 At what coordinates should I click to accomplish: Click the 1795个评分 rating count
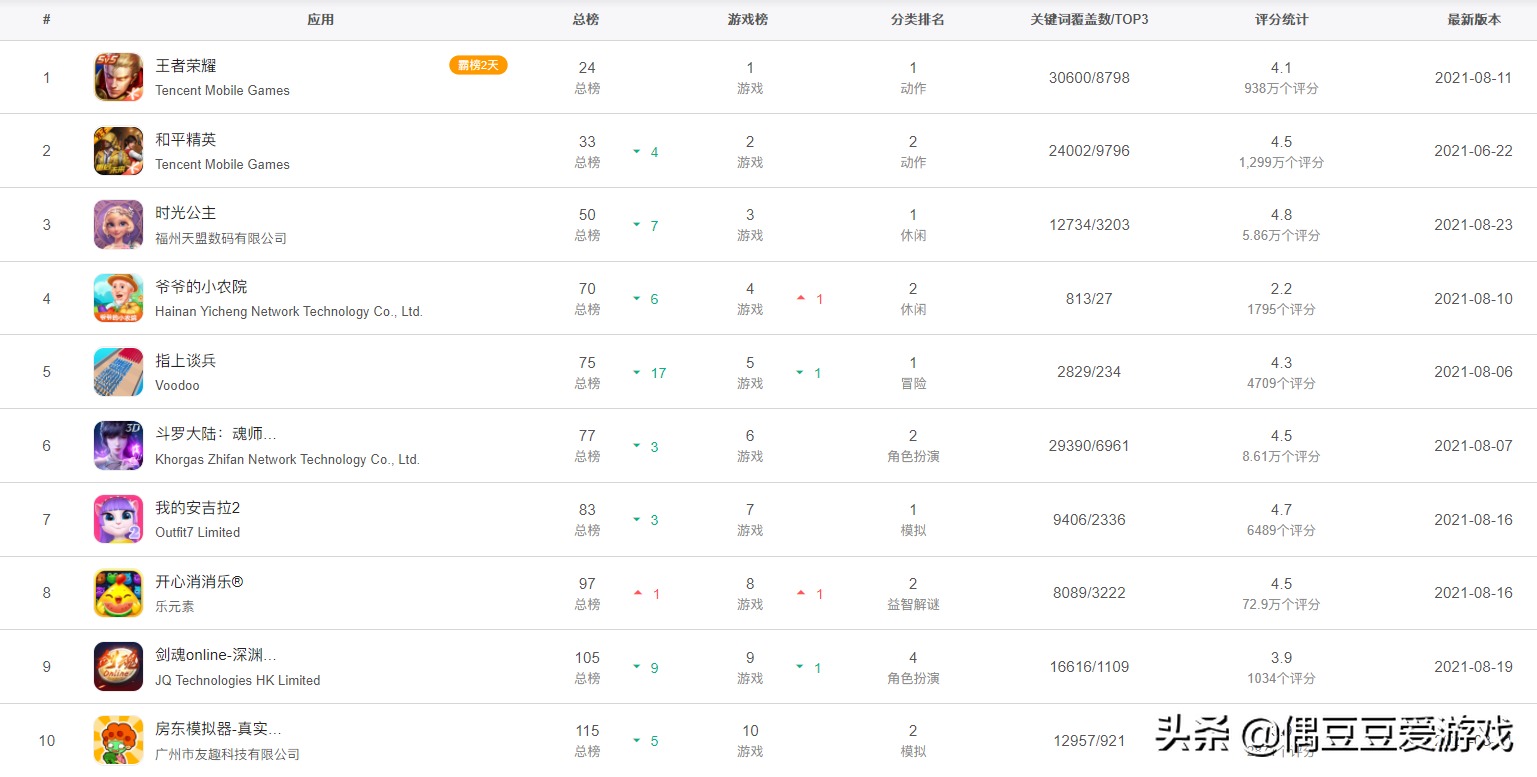[x=1281, y=310]
